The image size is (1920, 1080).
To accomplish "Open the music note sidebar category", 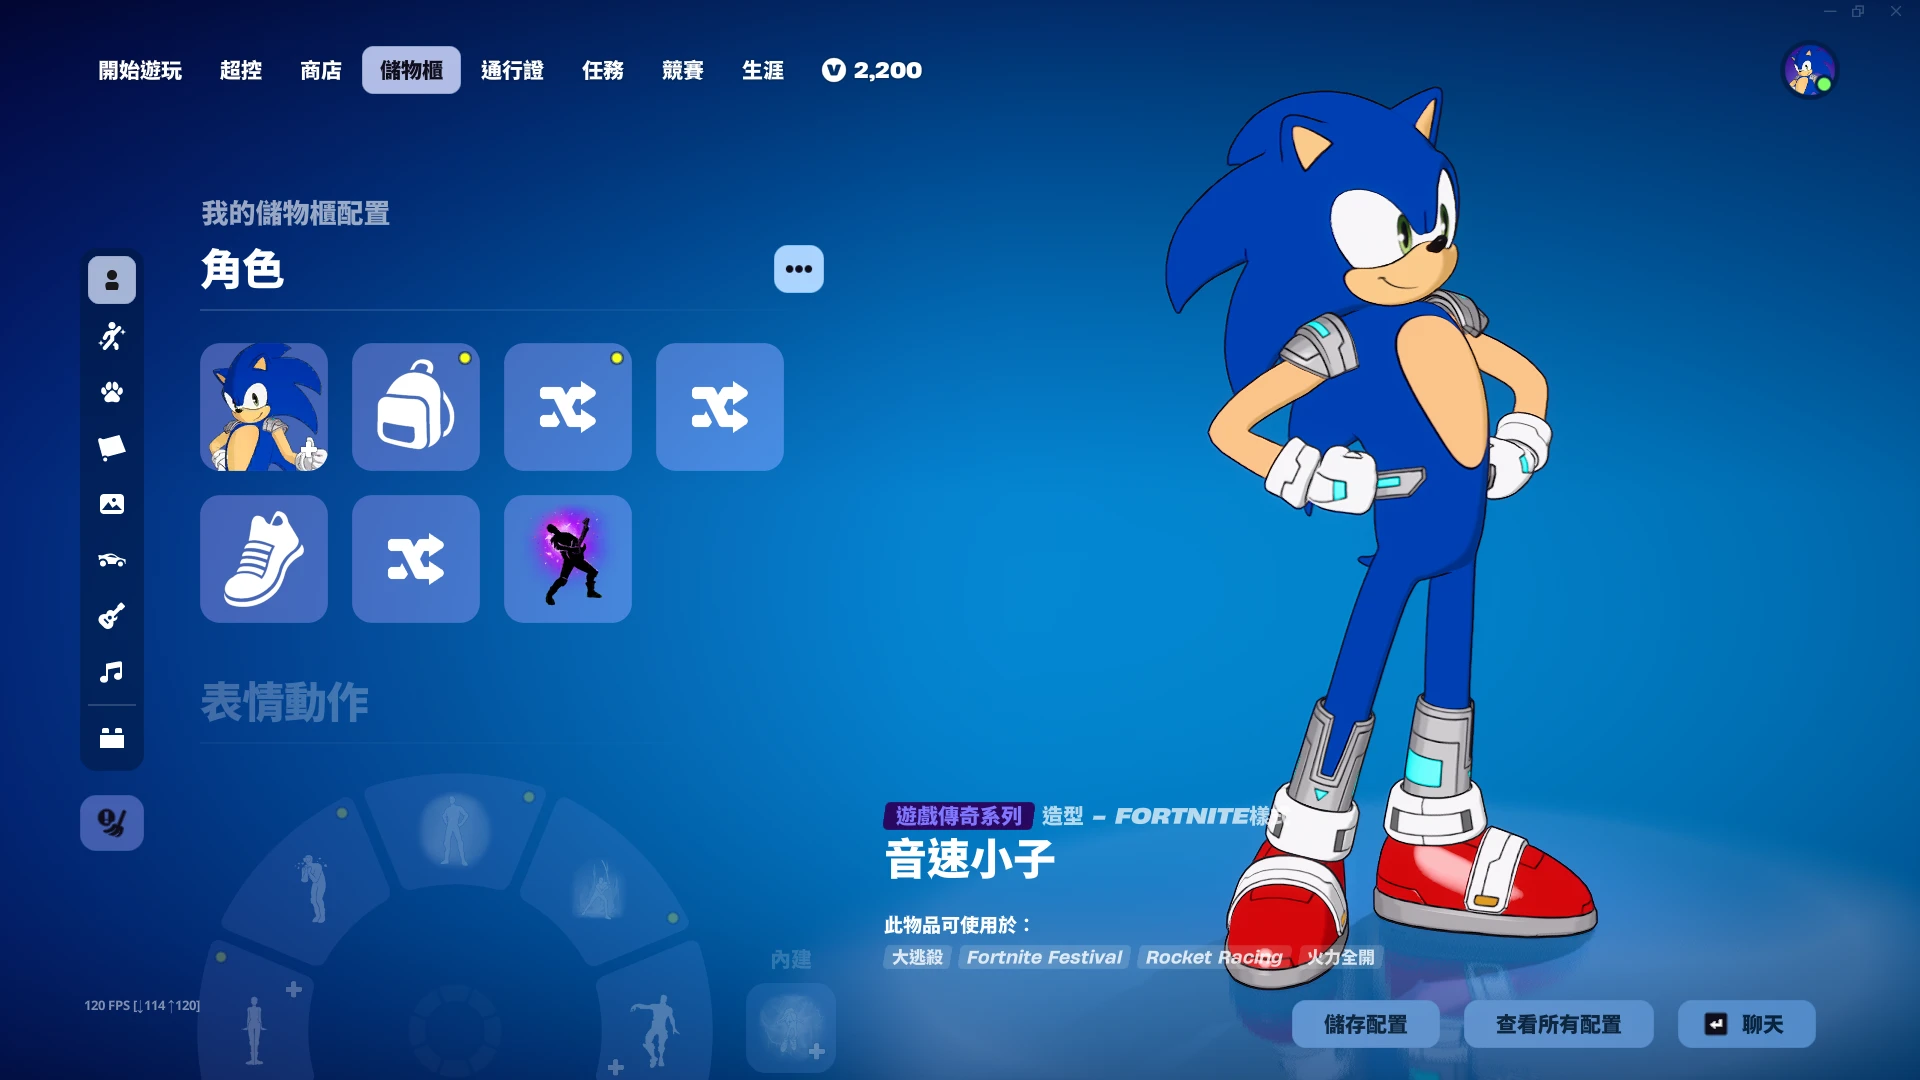I will tap(112, 672).
